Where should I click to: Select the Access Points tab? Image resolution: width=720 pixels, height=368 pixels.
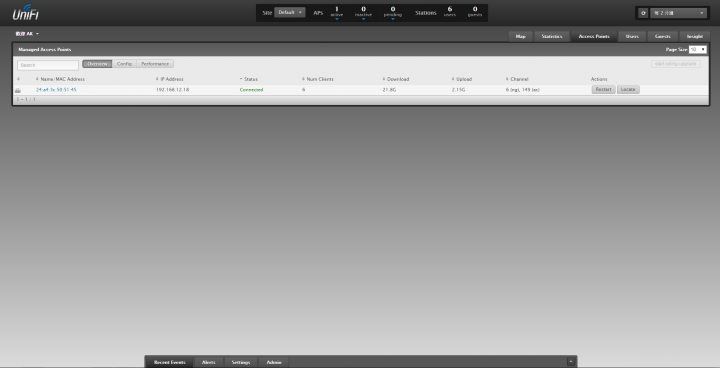[594, 36]
